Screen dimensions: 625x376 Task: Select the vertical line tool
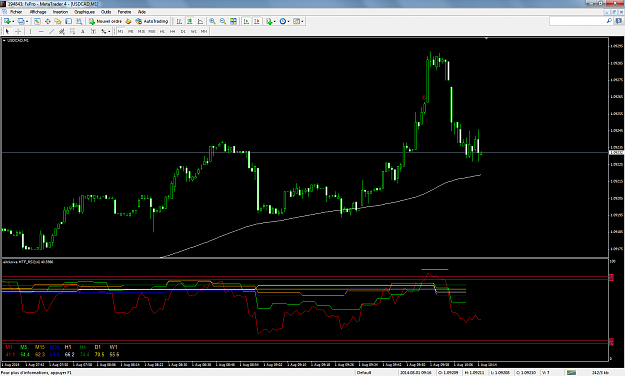[31, 31]
